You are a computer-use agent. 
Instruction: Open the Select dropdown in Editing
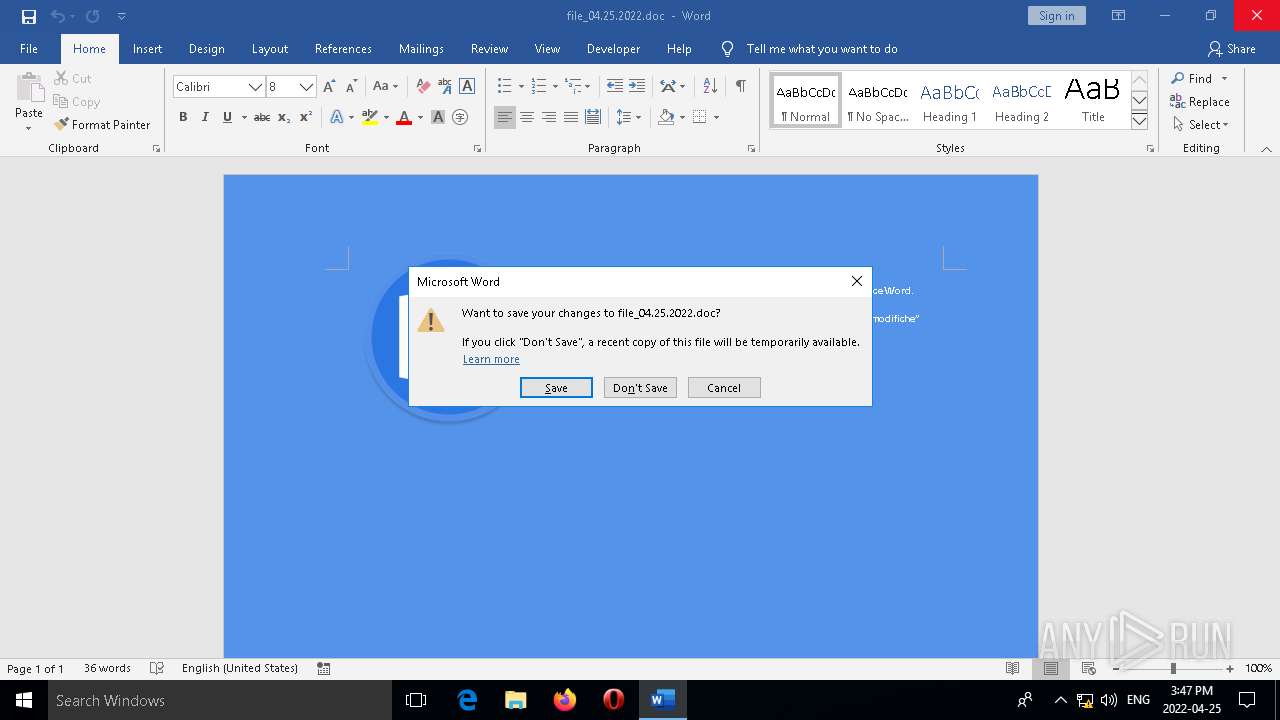(x=1200, y=125)
